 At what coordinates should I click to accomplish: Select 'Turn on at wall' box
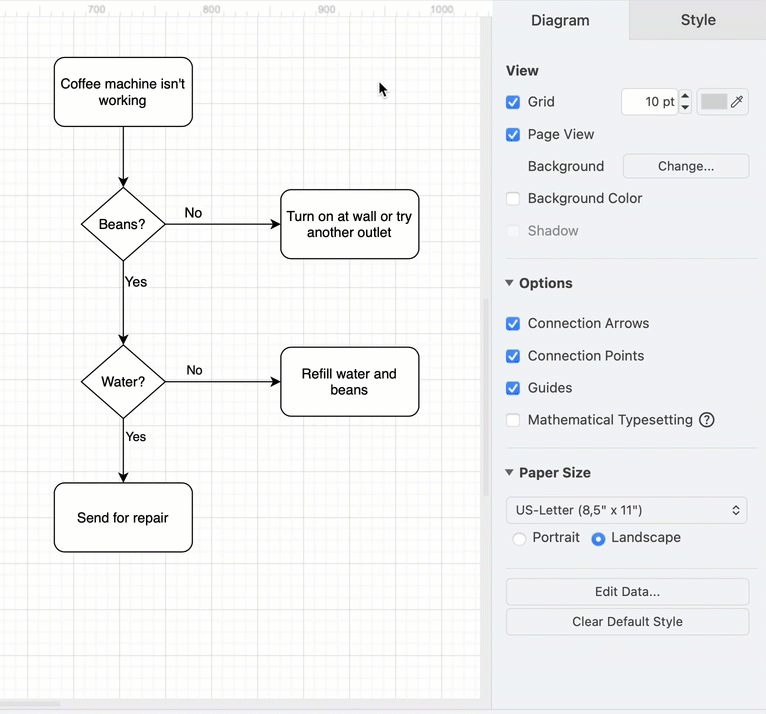[x=350, y=224]
